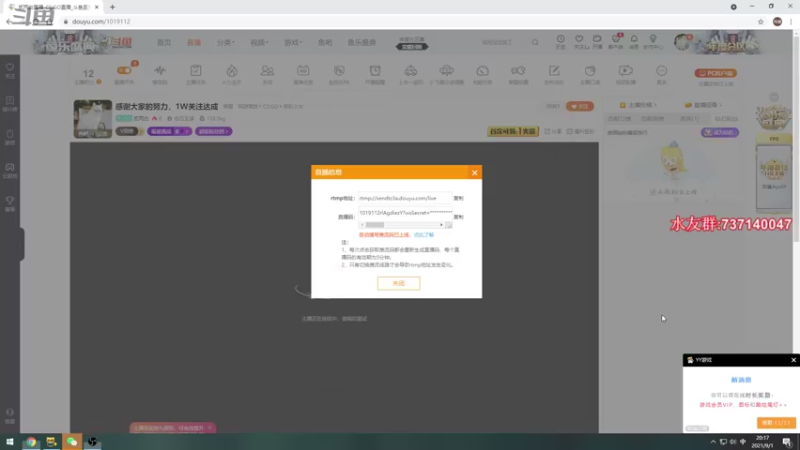Screen dimensions: 800x450
Task: Open the fans two-person toolbar icon
Action: (x=267, y=70)
